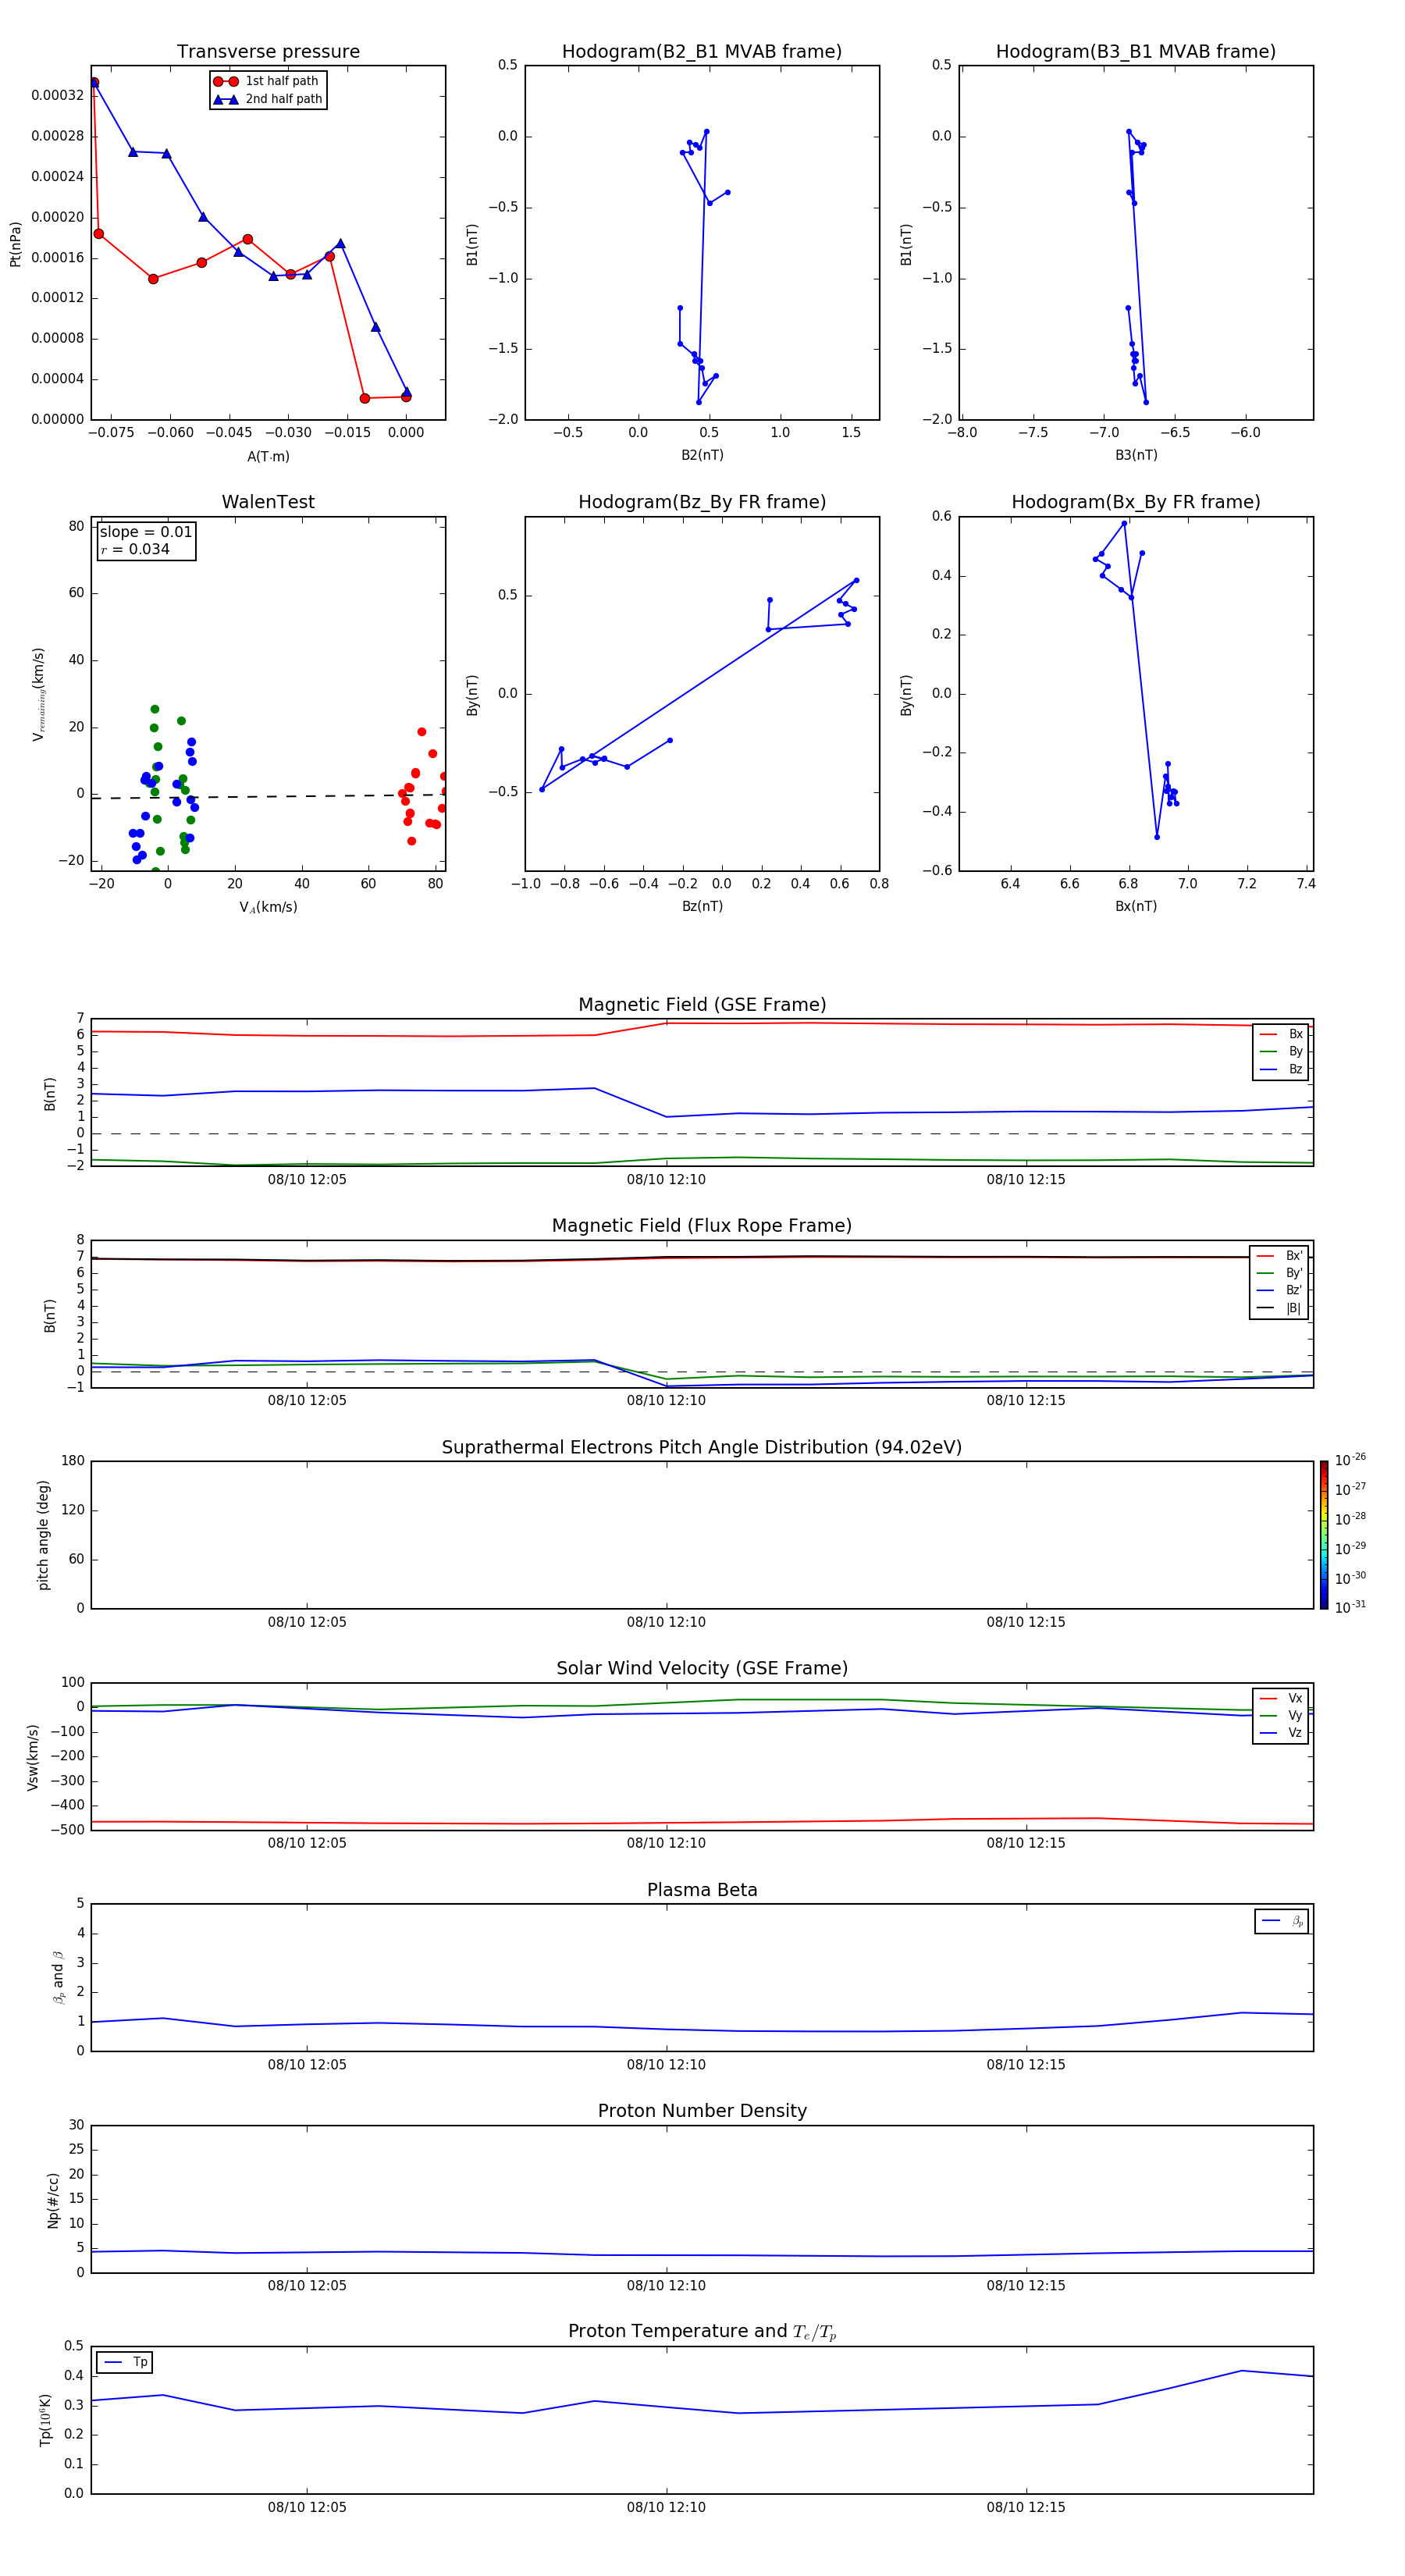Click the Proton Number Density title
The image size is (1405, 2576).
(702, 2111)
